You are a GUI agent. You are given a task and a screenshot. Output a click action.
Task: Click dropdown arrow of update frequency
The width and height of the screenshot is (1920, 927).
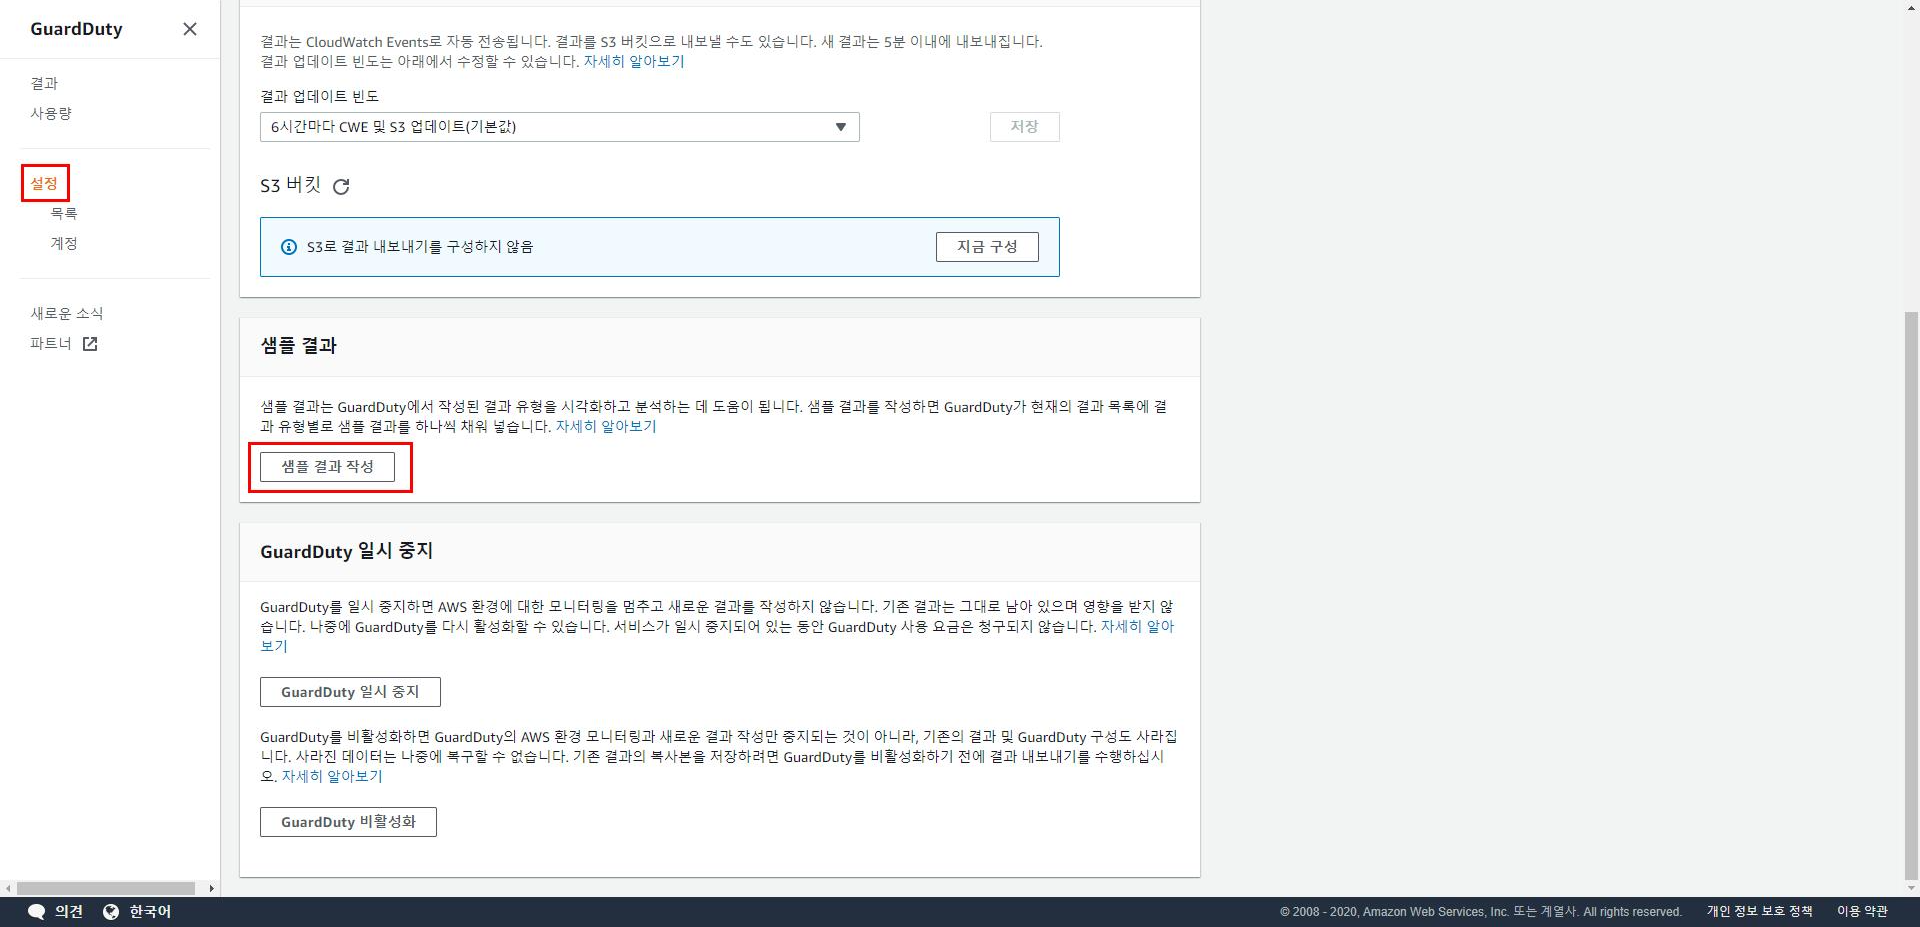click(x=841, y=127)
